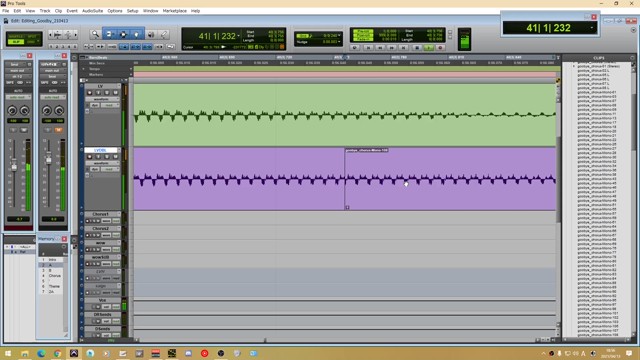This screenshot has width=640, height=360.
Task: Open the LVDBL automation mode read dropdown
Action: (110, 169)
